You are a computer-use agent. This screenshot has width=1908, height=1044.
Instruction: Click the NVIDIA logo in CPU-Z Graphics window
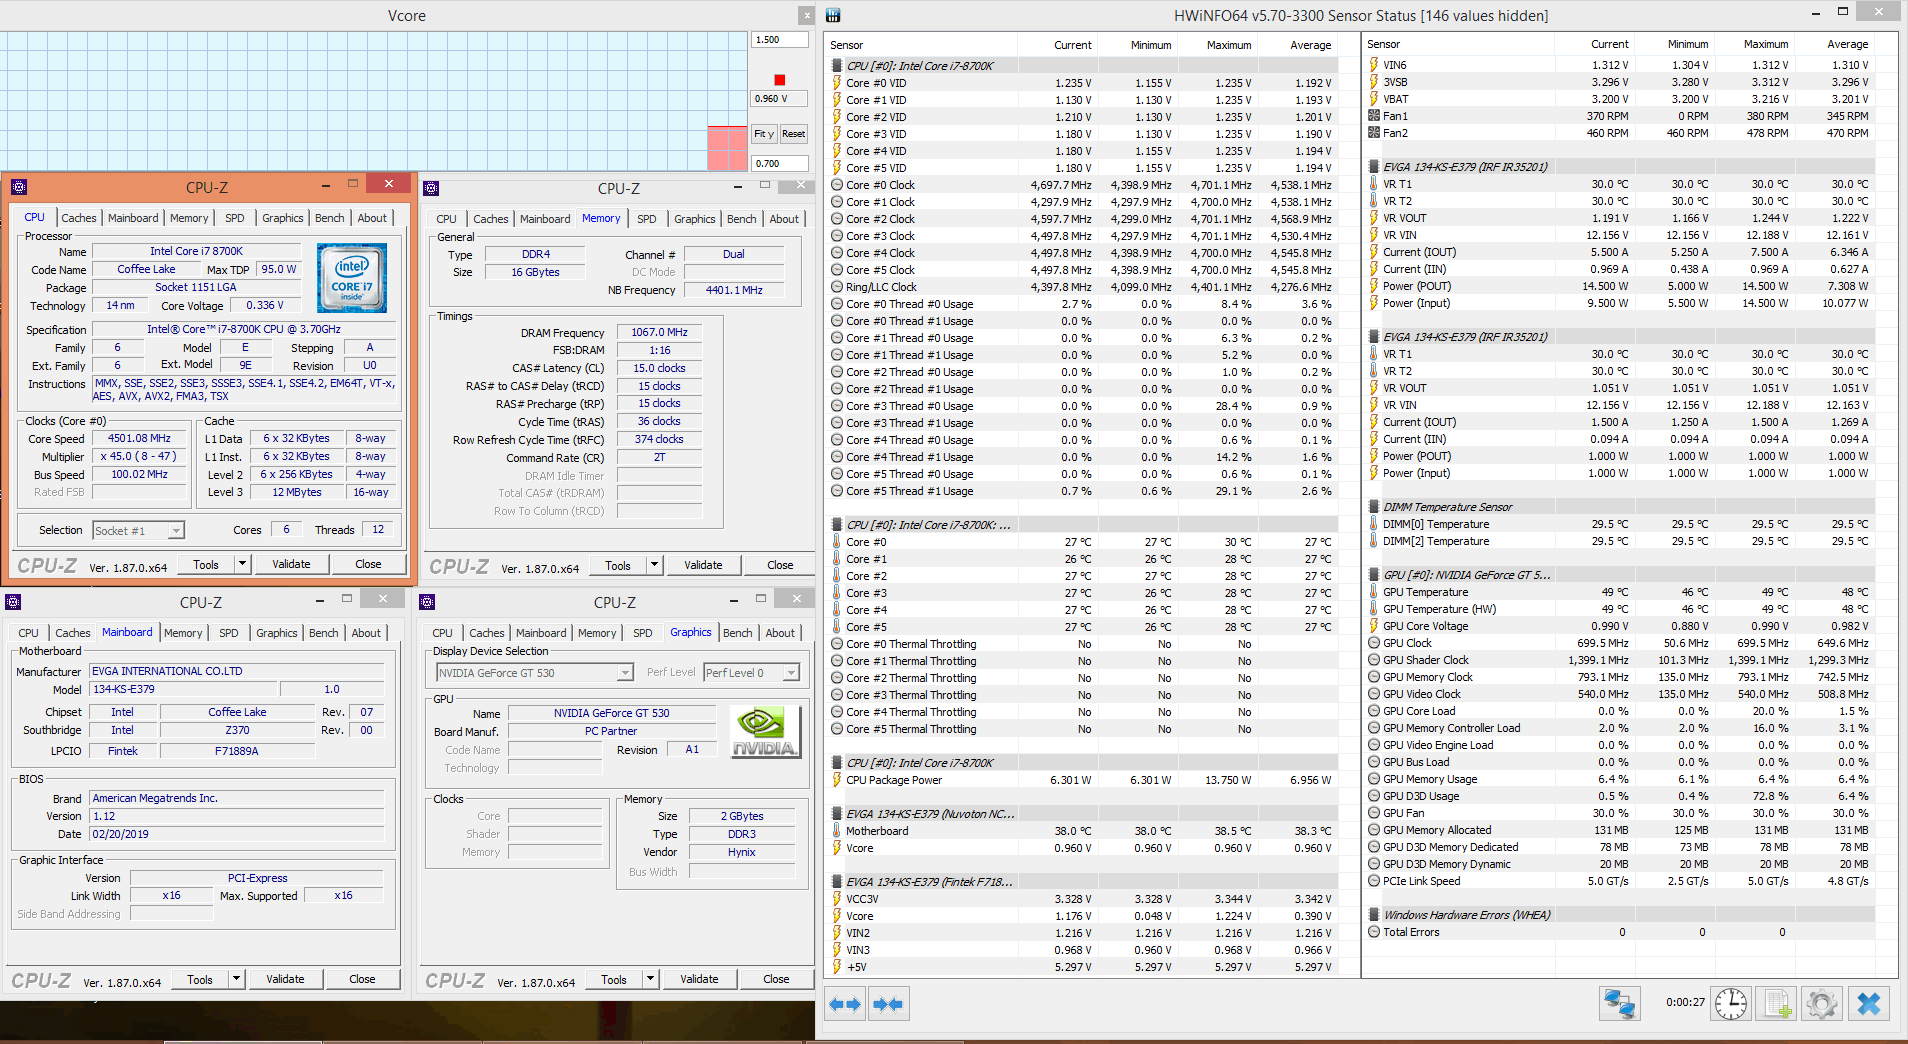click(x=765, y=732)
